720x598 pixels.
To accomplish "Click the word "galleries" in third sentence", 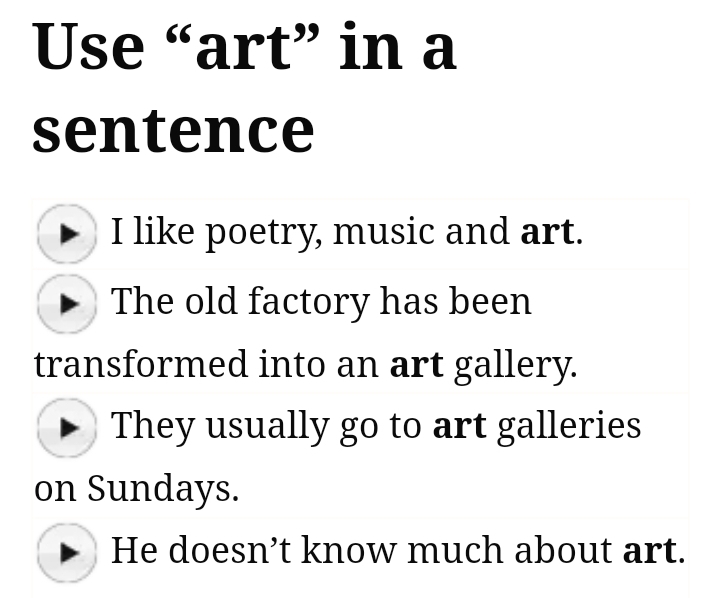I will click(569, 426).
